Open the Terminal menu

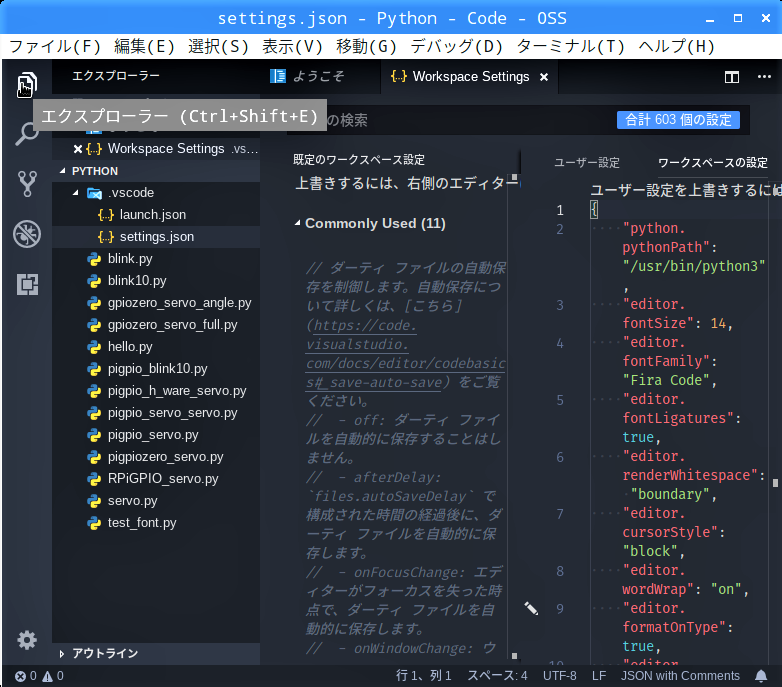(571, 46)
